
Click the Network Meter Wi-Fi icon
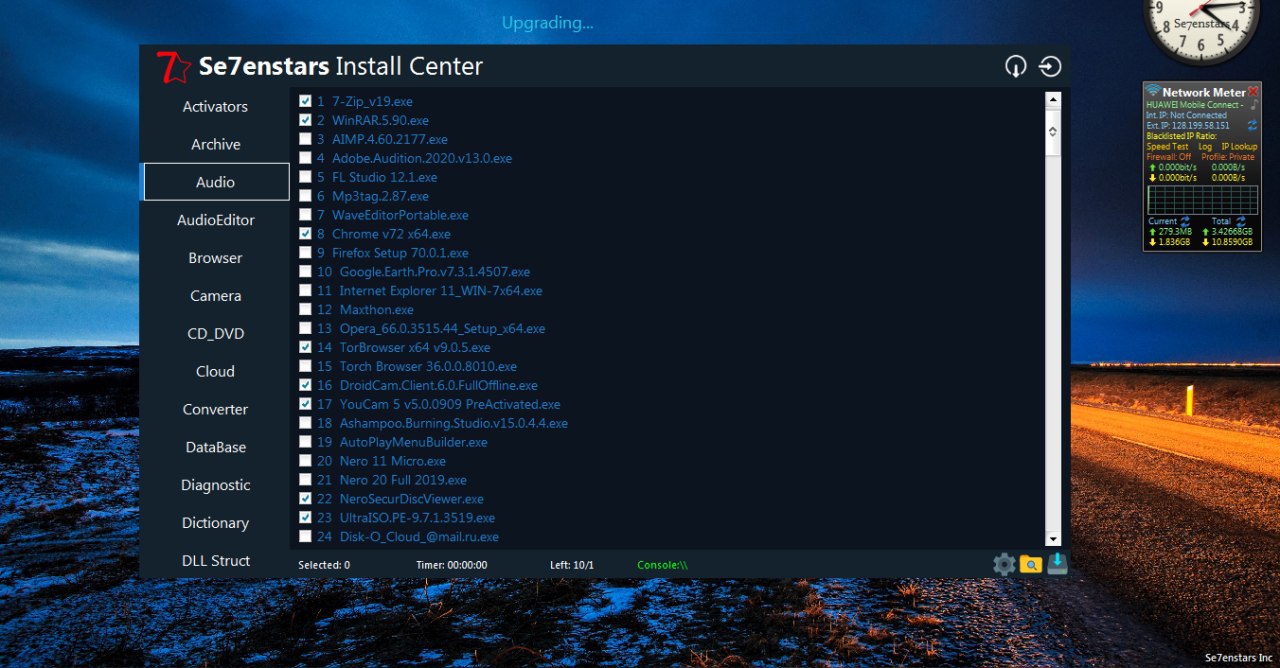(1153, 90)
